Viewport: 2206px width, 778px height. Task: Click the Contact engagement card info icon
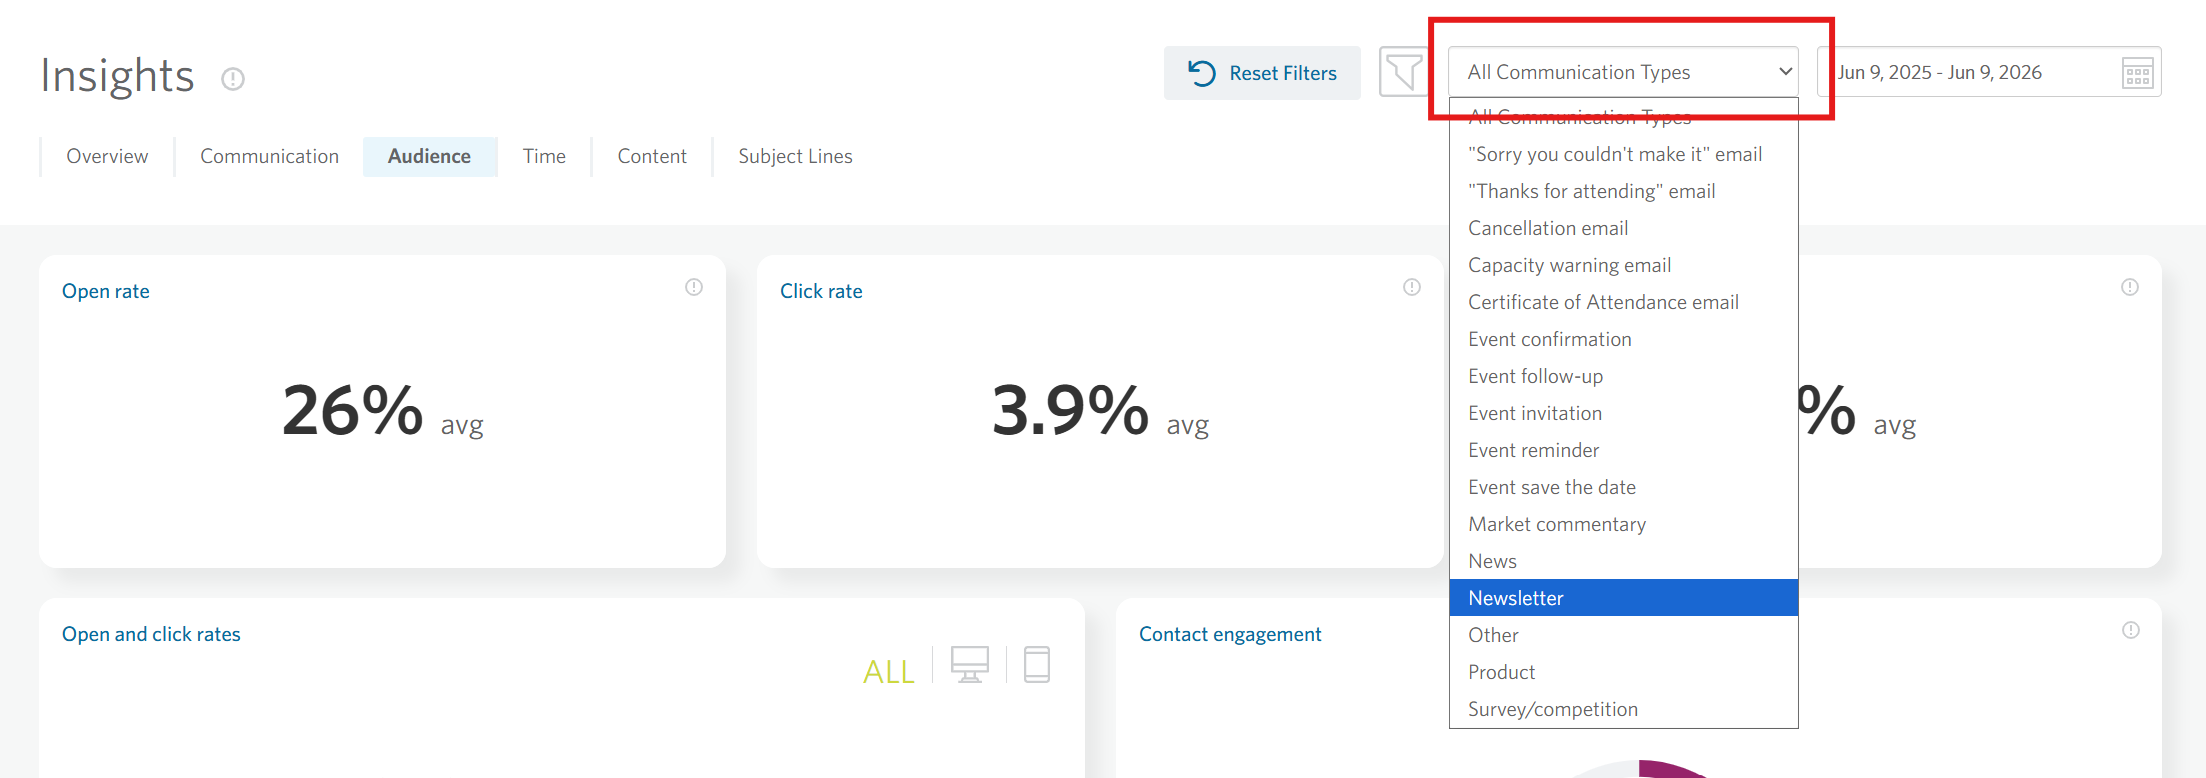(x=2131, y=630)
